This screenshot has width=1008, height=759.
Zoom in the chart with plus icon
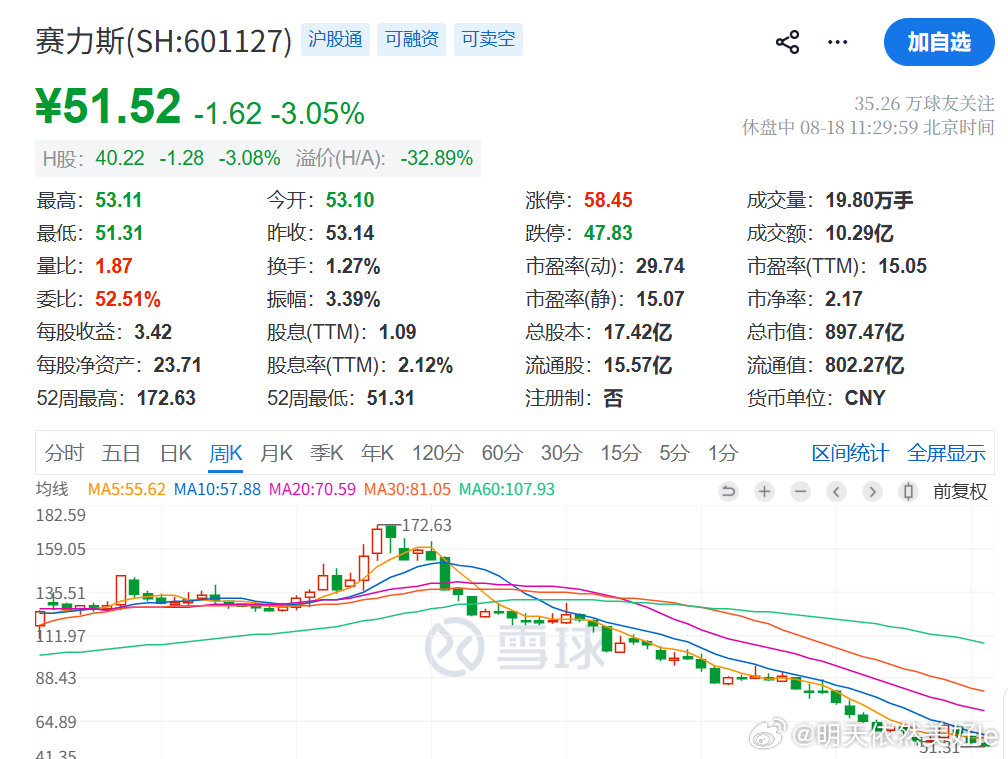tap(764, 492)
